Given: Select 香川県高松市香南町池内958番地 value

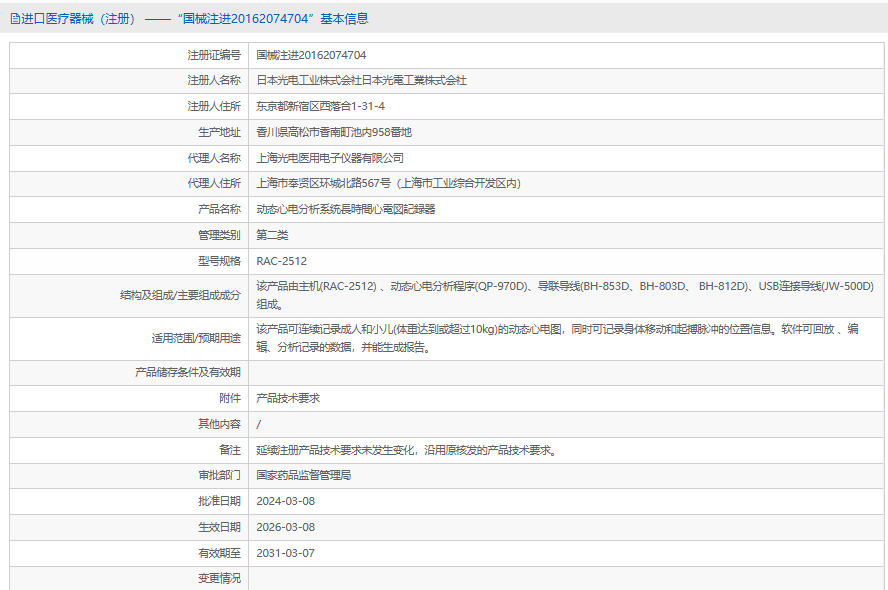Looking at the screenshot, I should [334, 132].
